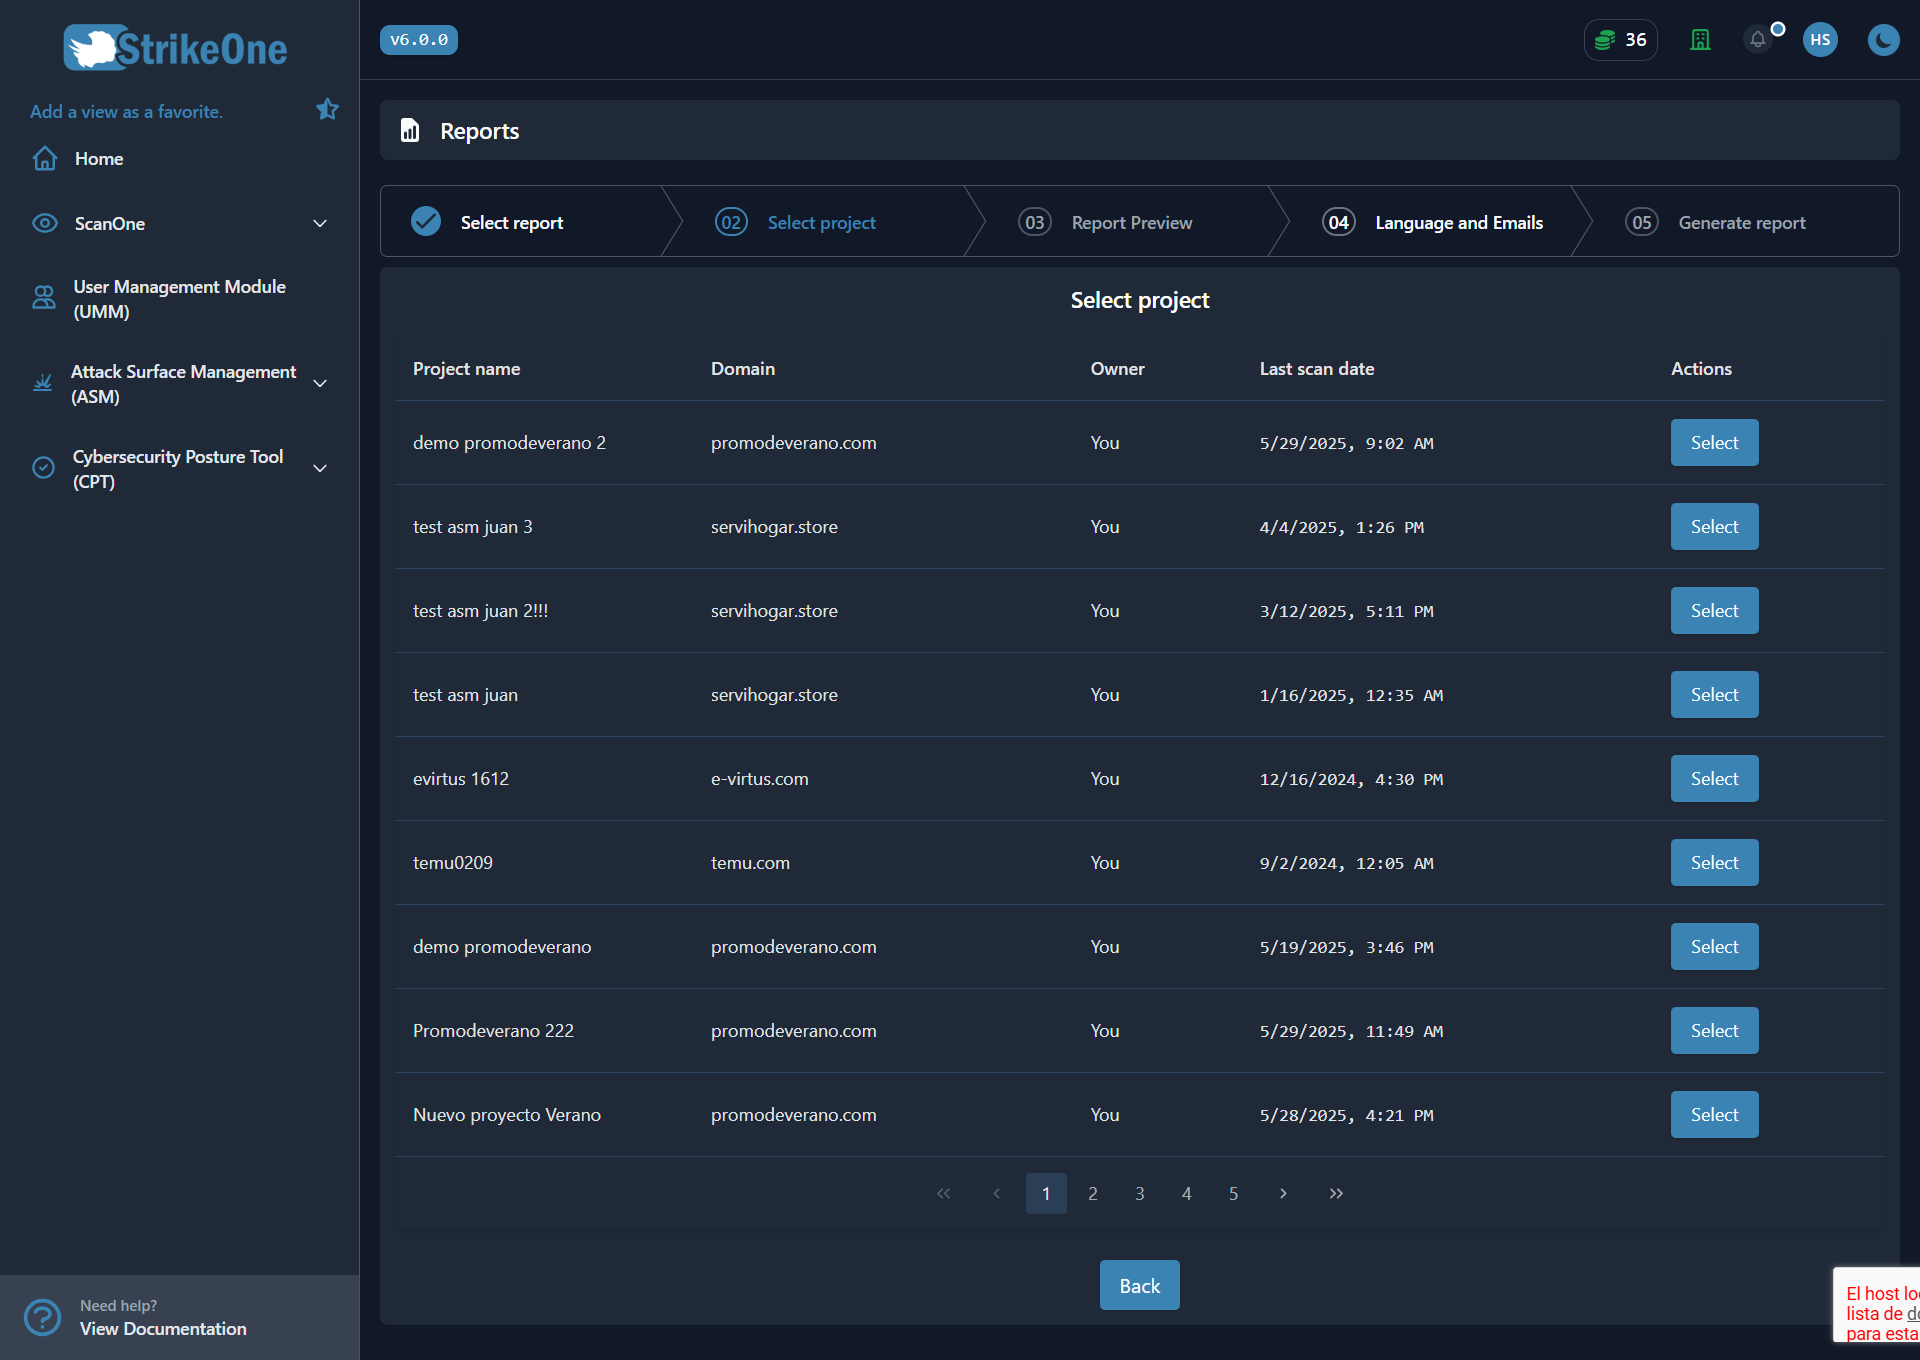Click the HS user avatar
The image size is (1920, 1360).
1820,40
